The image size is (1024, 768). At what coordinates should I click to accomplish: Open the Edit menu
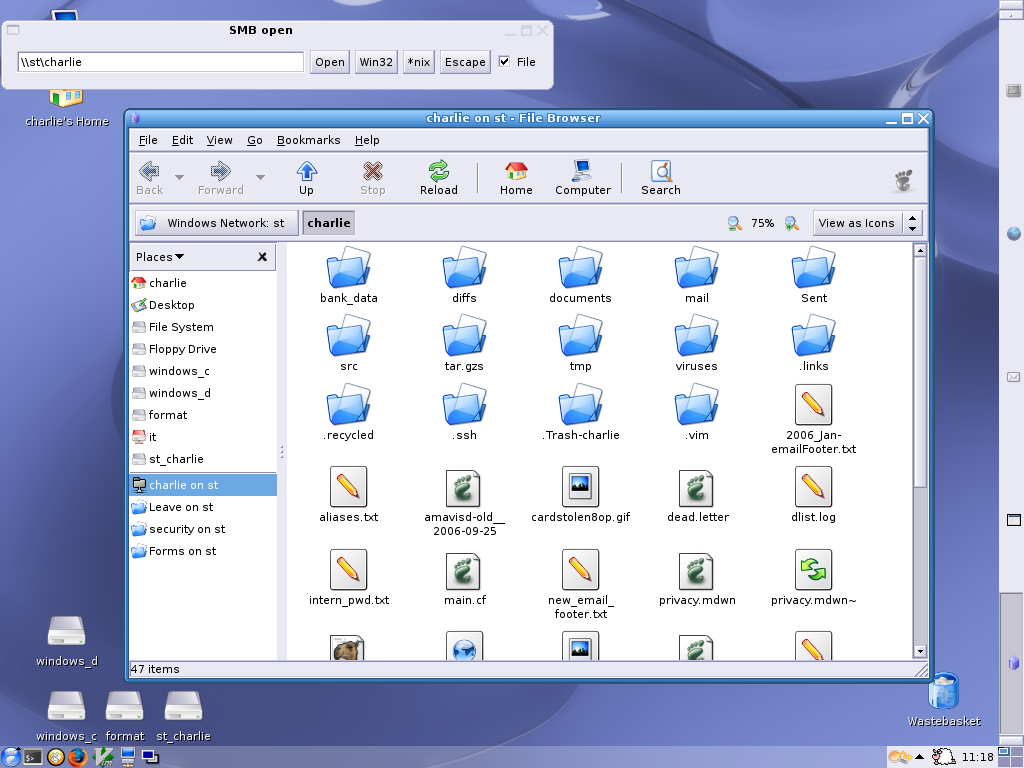pyautogui.click(x=182, y=140)
